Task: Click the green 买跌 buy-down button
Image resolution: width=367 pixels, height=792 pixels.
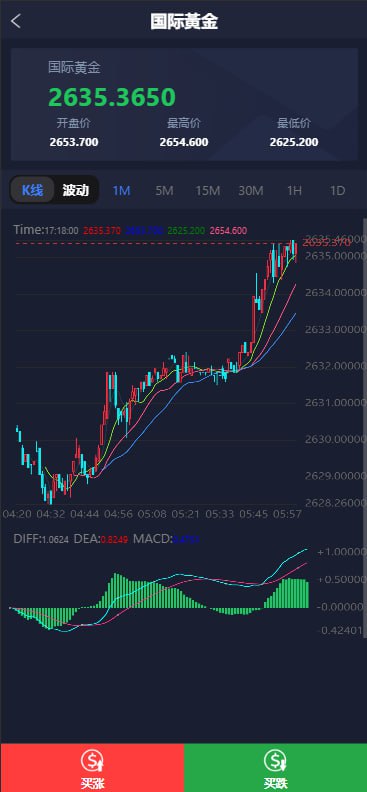Action: [276, 768]
